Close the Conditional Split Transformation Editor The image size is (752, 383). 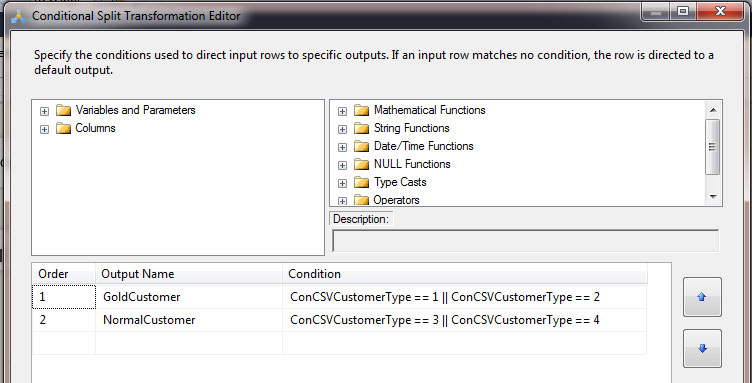click(x=719, y=11)
